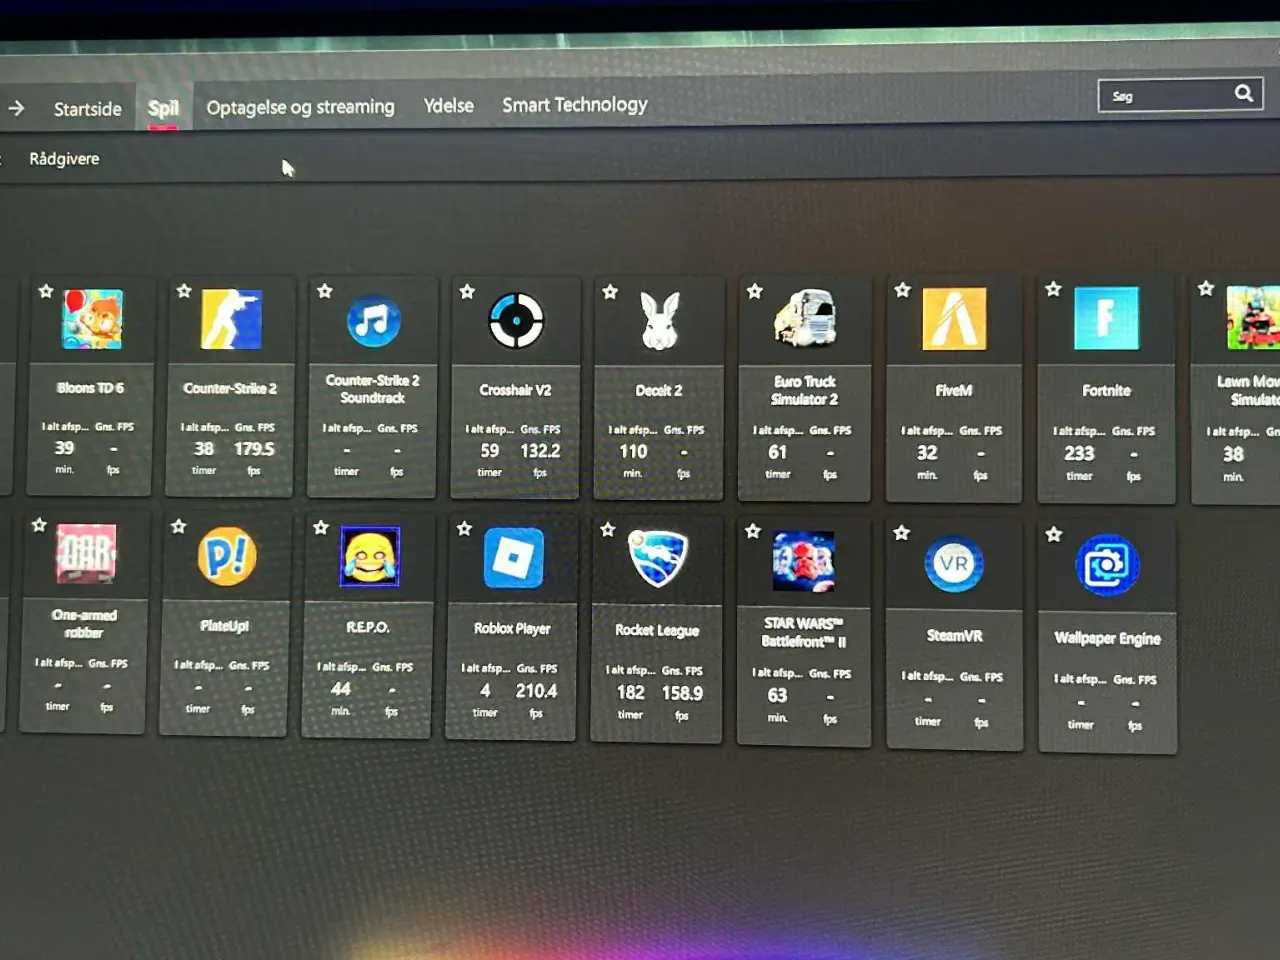Favorite R.E.P.O. with its star
The image size is (1280, 960).
coord(321,527)
